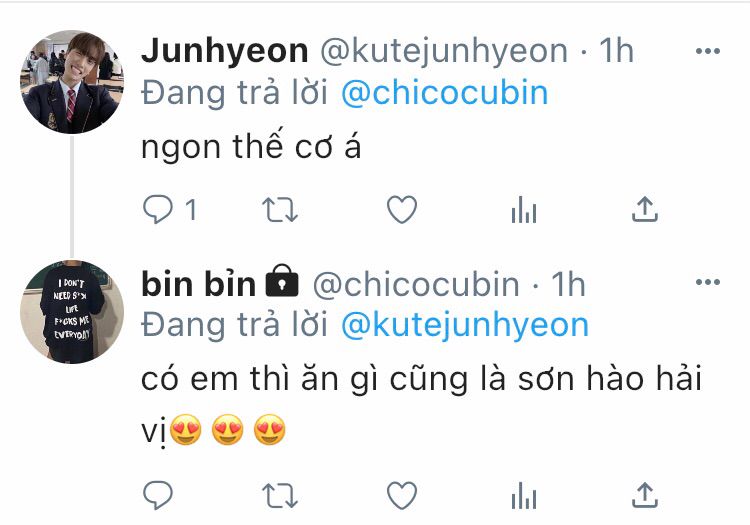Open tweet text 'ngon thế cơ á'
Screen dimensions: 750x525
pyautogui.click(x=251, y=146)
